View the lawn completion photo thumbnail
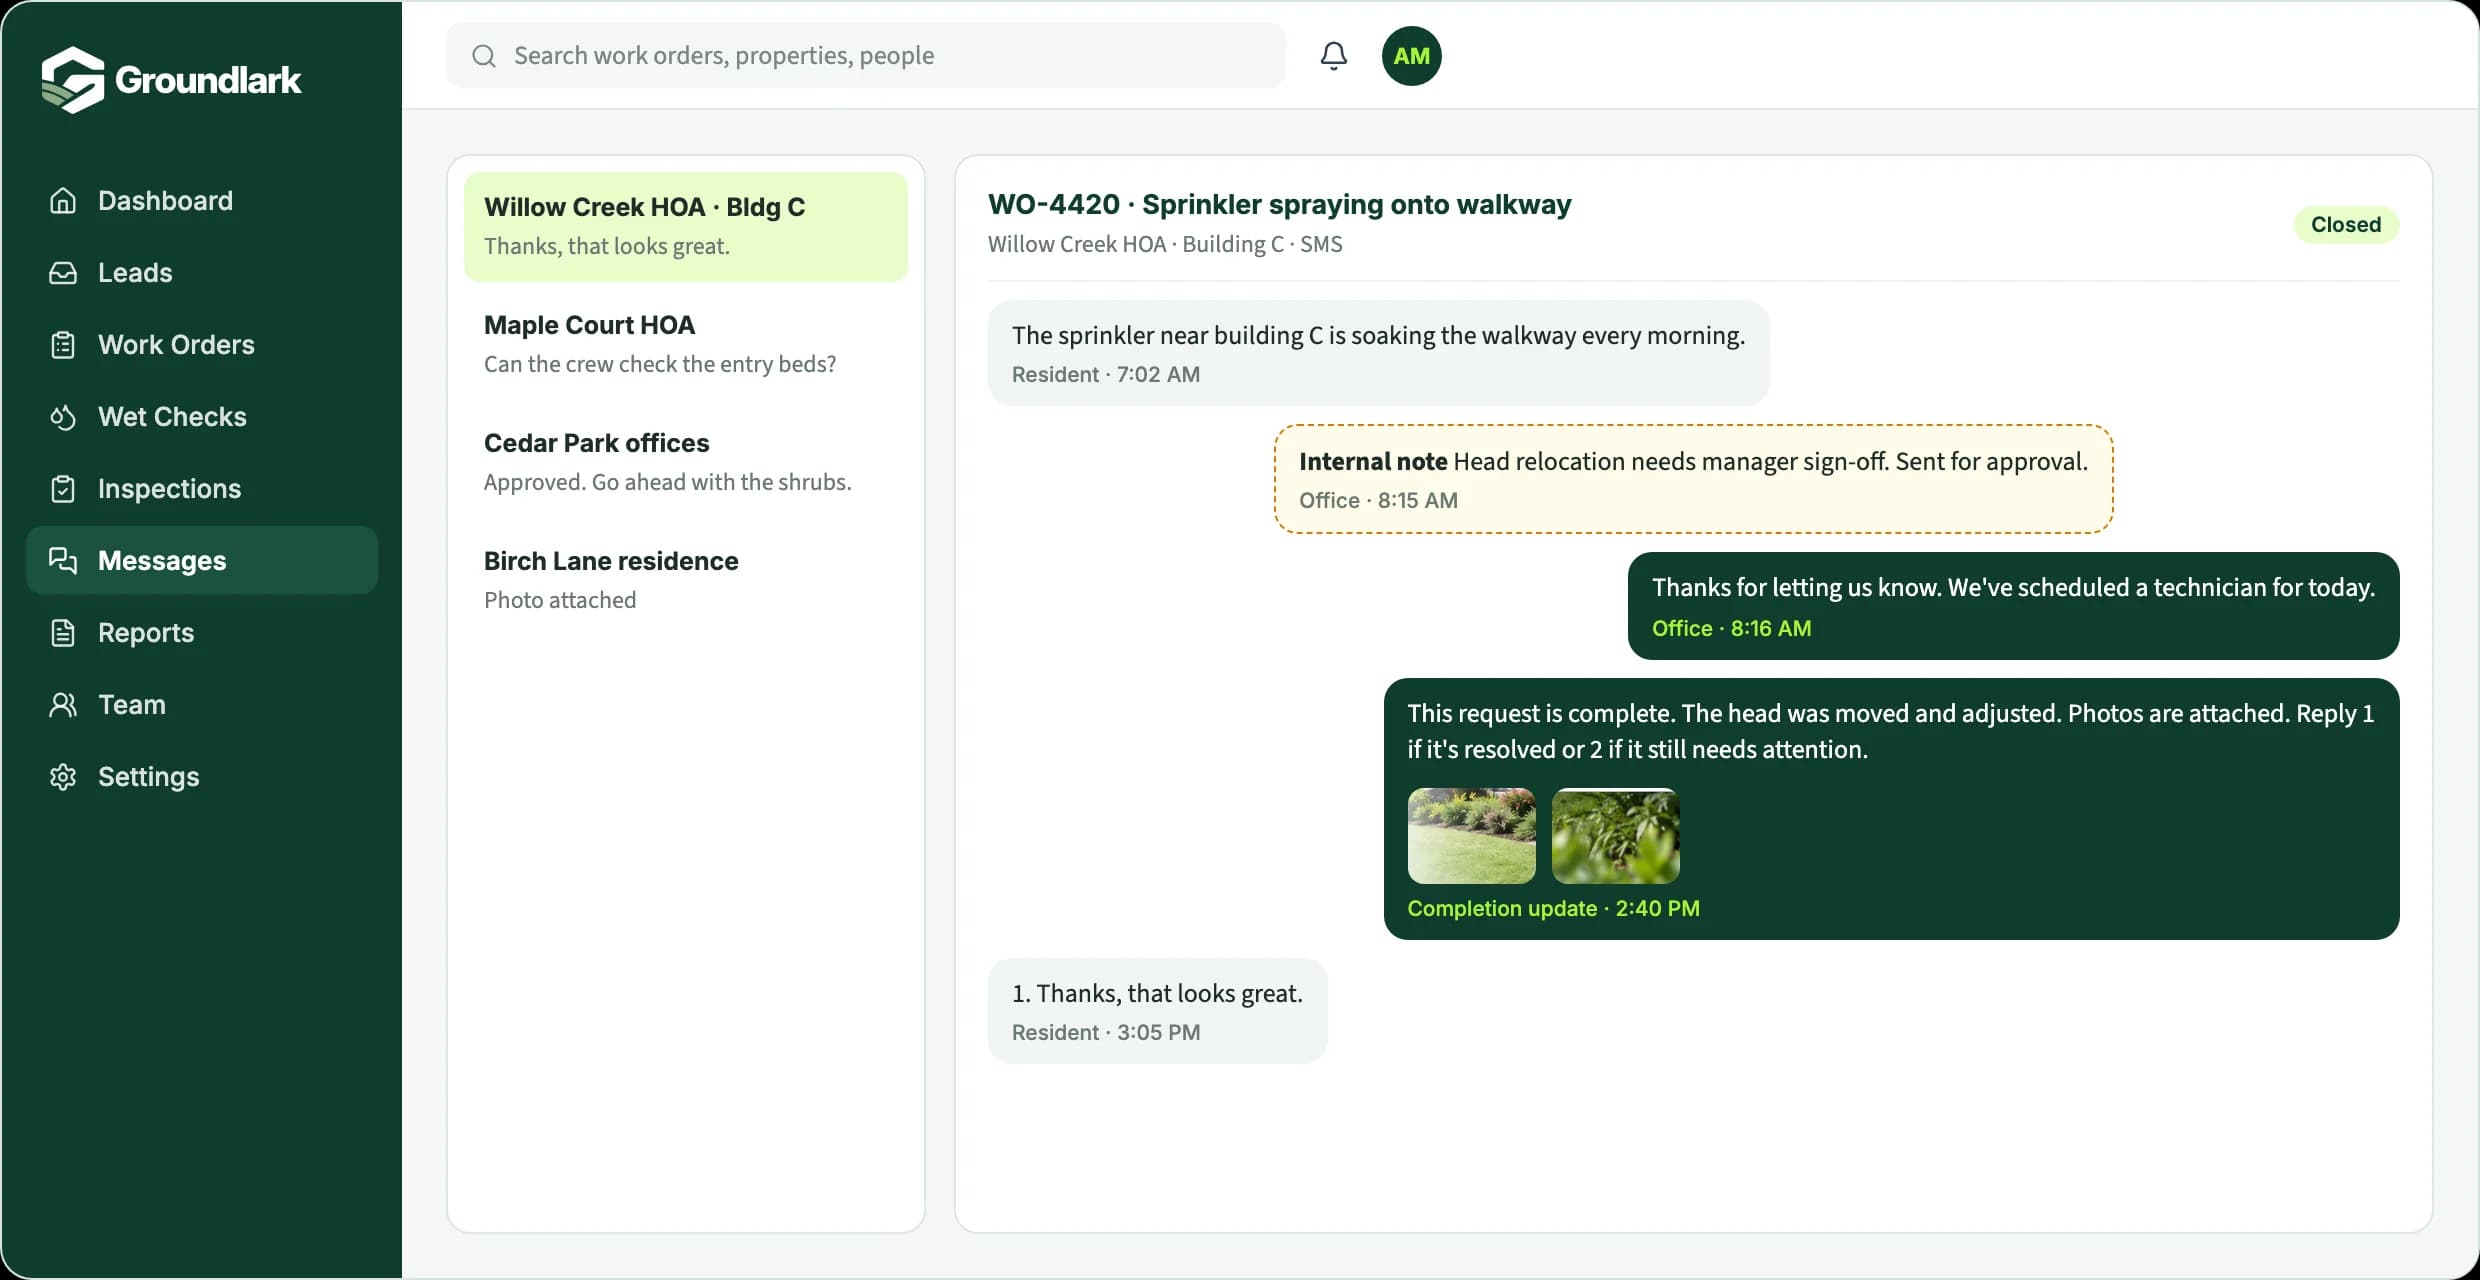2480x1280 pixels. (x=1472, y=836)
